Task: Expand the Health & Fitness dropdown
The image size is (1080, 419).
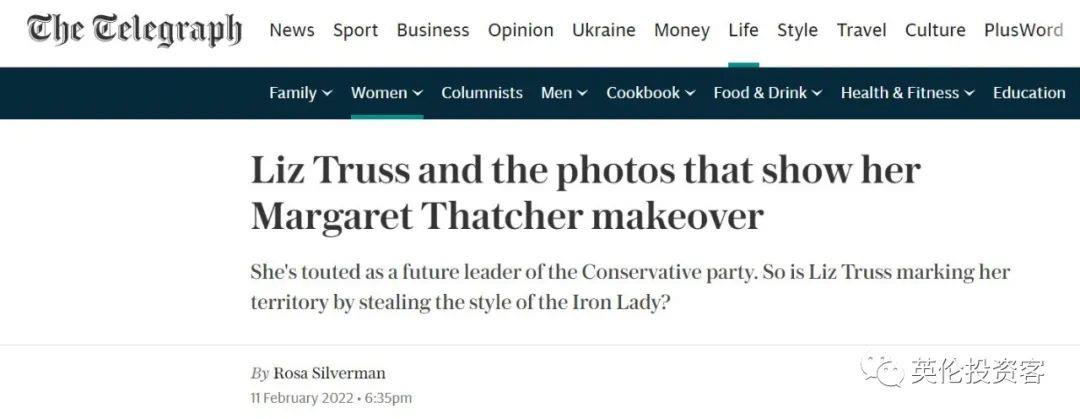Action: coord(968,93)
